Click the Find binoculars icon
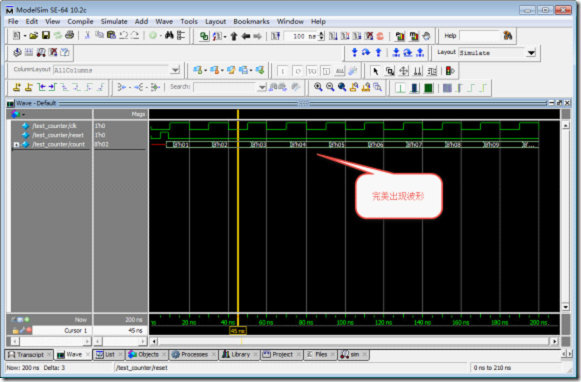 169,36
